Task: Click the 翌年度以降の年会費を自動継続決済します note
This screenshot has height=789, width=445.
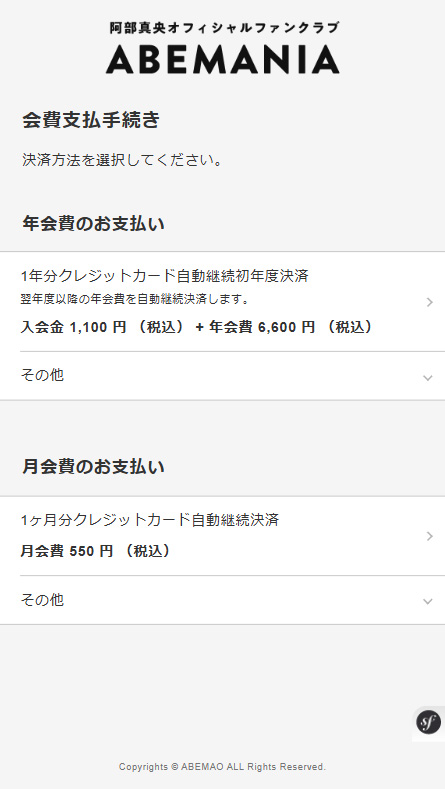Action: [x=135, y=299]
